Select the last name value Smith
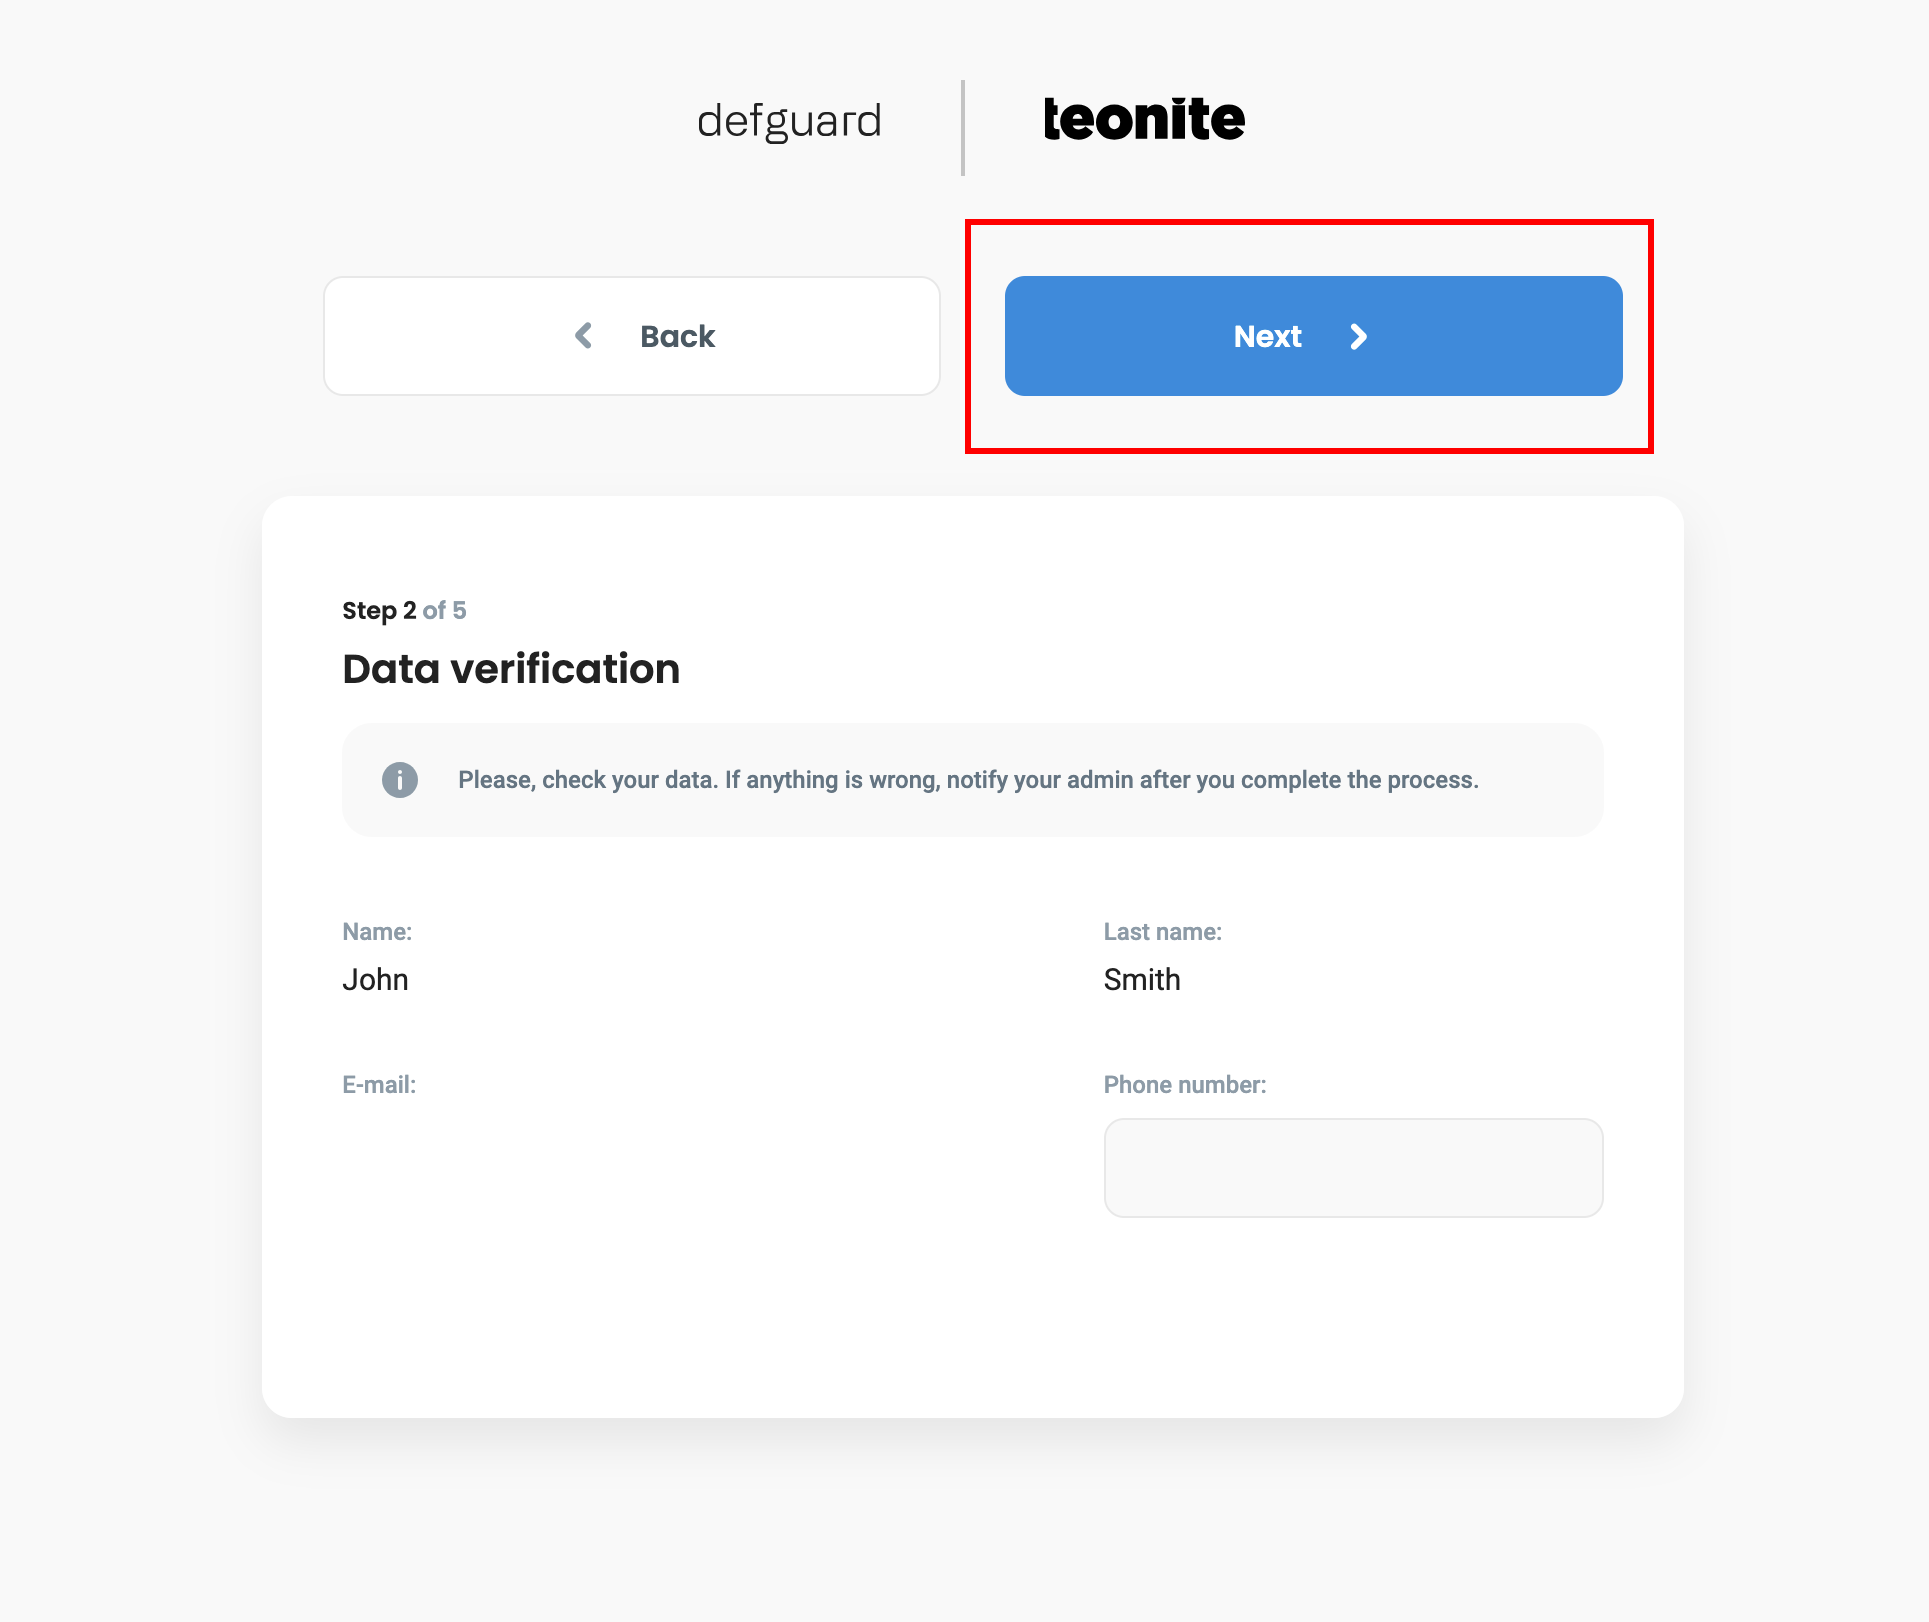 [1141, 980]
